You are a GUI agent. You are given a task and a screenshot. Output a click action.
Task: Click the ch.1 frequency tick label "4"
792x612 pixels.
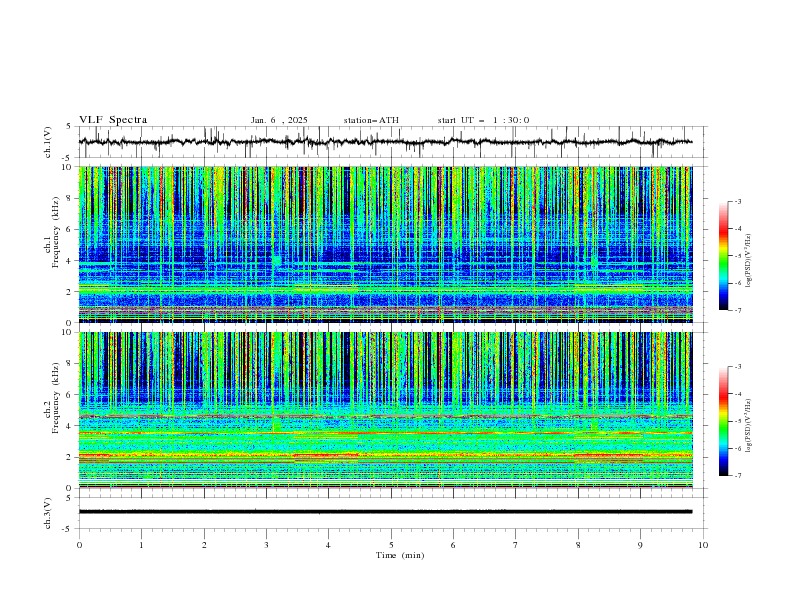(71, 261)
